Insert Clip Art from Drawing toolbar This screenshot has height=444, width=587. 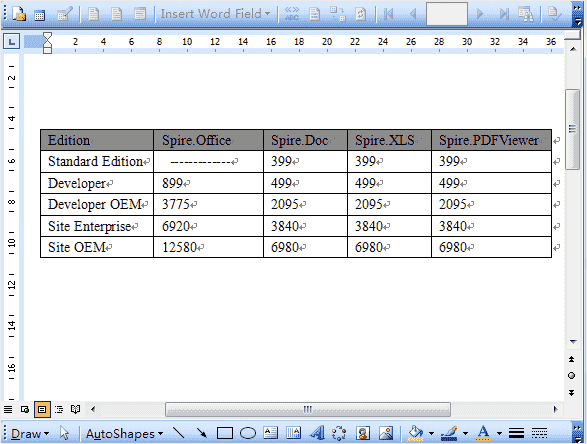(x=362, y=433)
